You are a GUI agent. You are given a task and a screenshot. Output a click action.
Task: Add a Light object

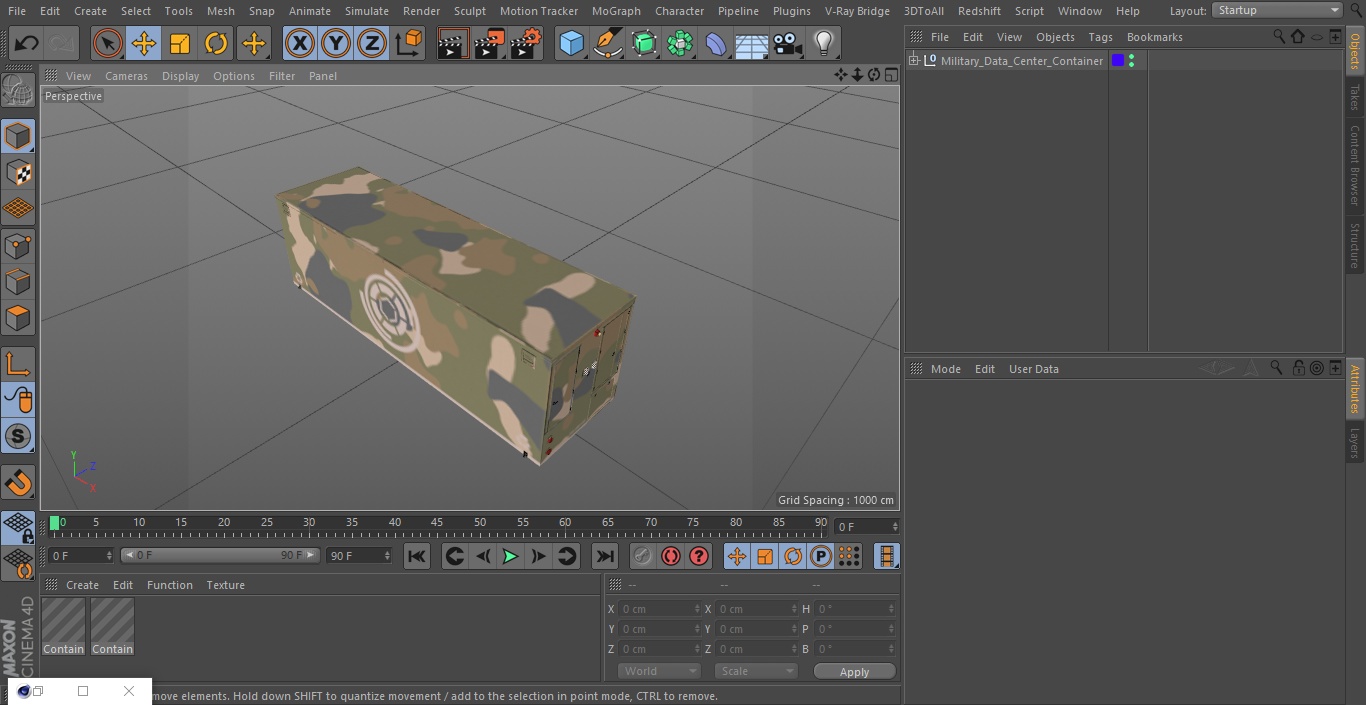(823, 44)
